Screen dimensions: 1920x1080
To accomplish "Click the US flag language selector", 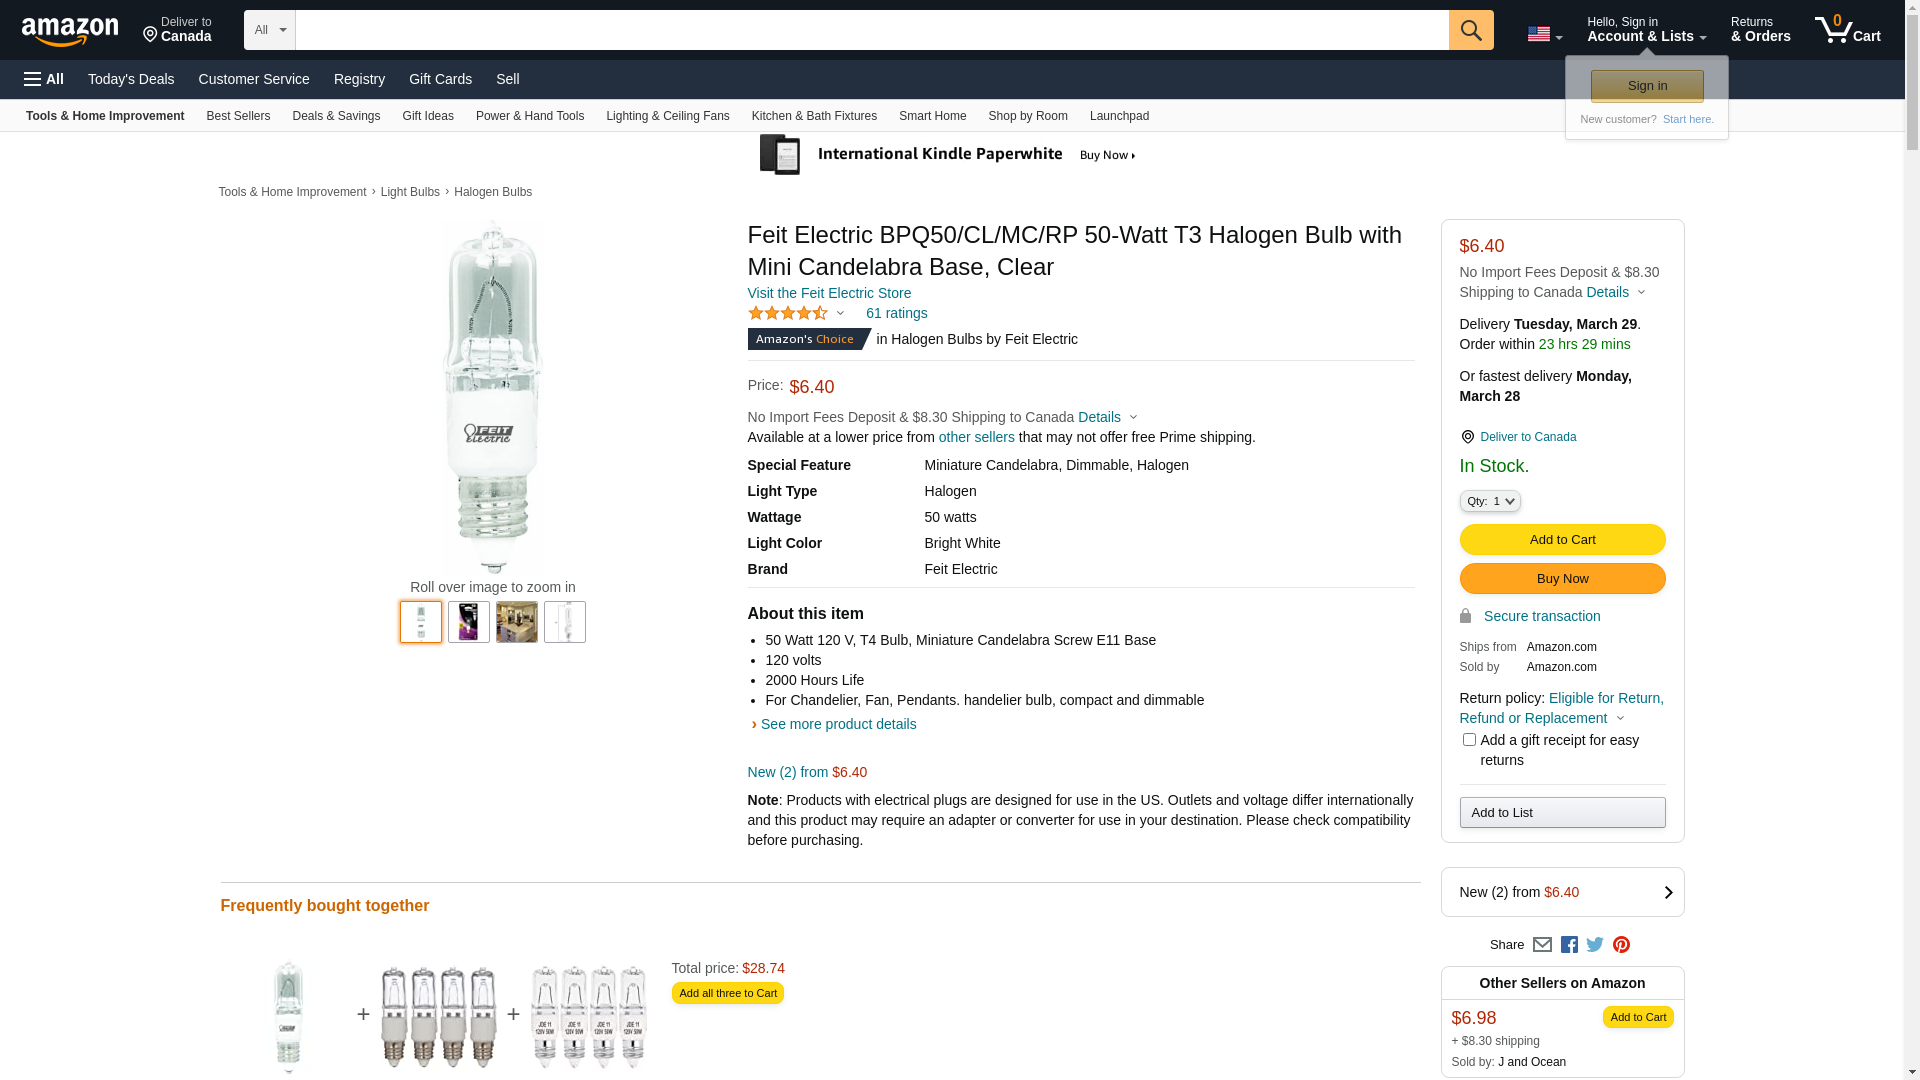I will [1544, 34].
